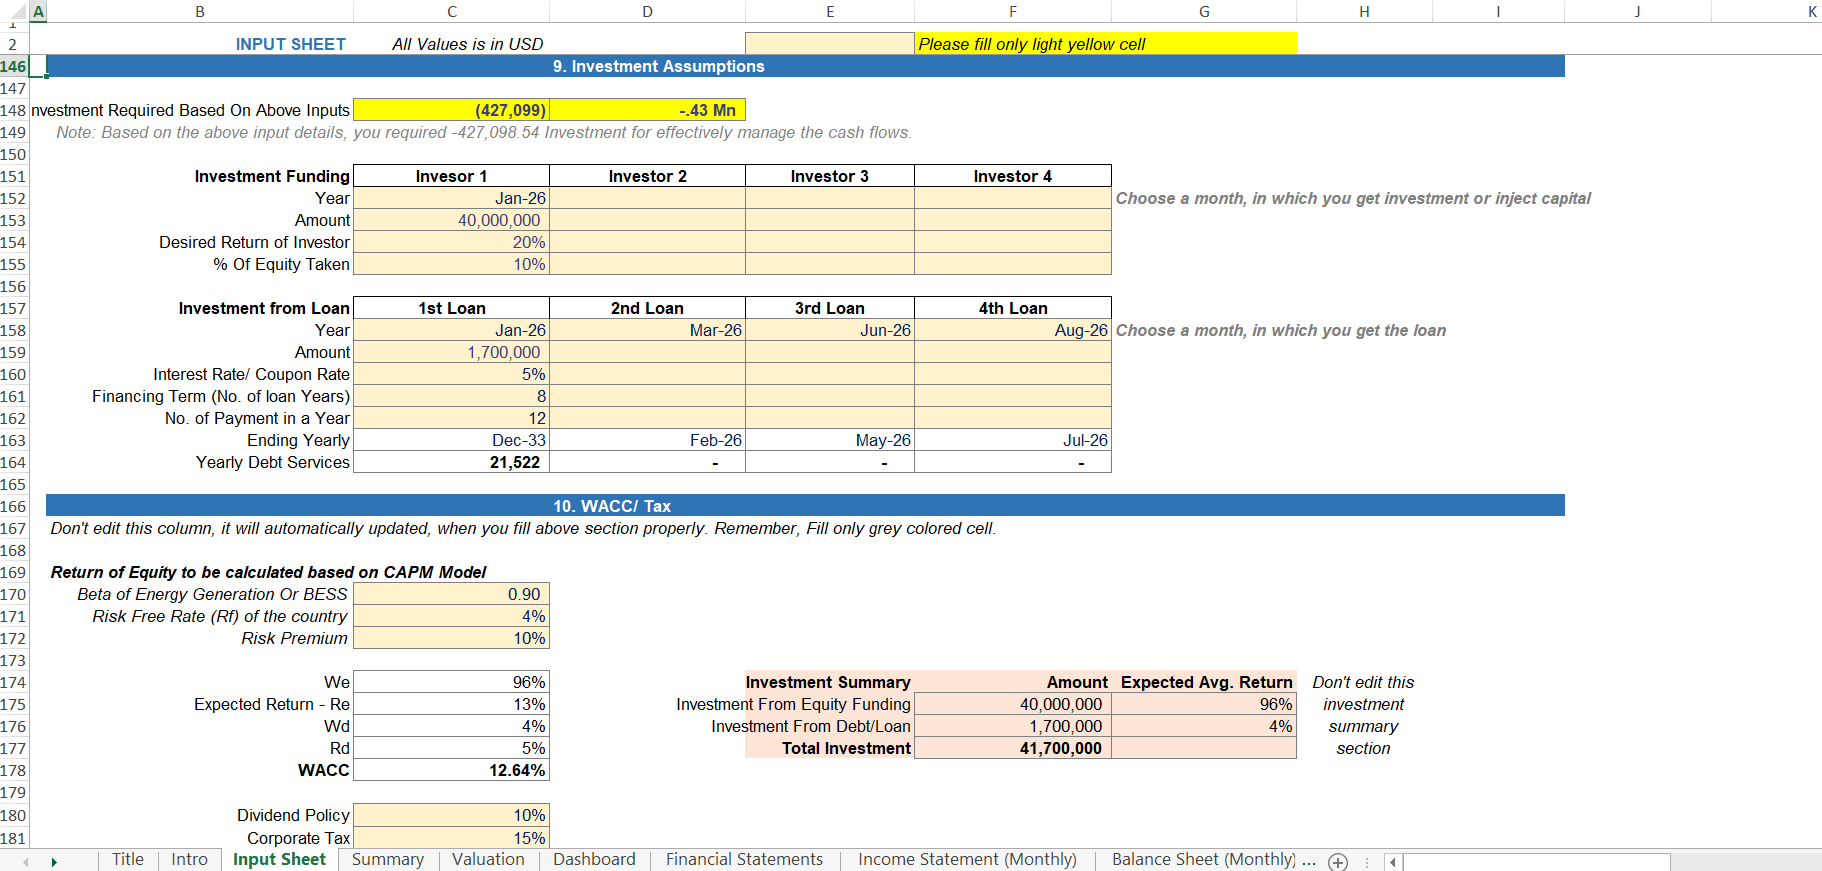Select column E header

830,12
